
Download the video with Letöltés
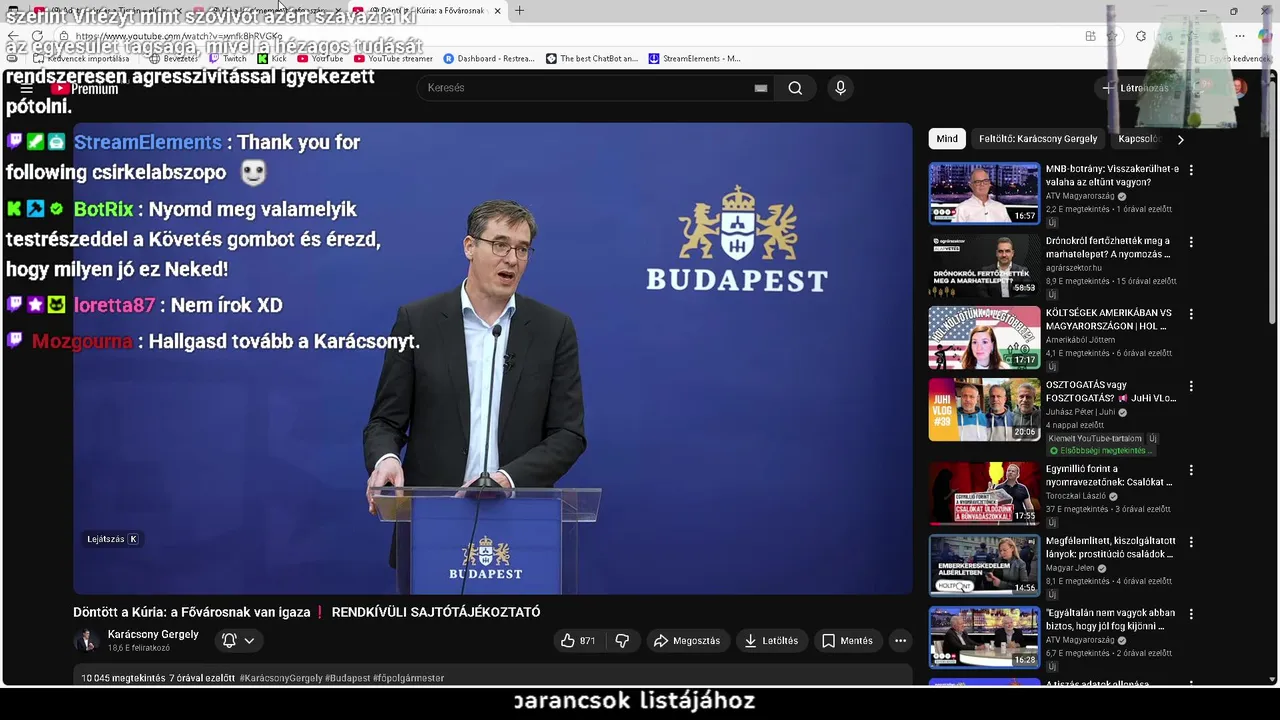(x=771, y=641)
